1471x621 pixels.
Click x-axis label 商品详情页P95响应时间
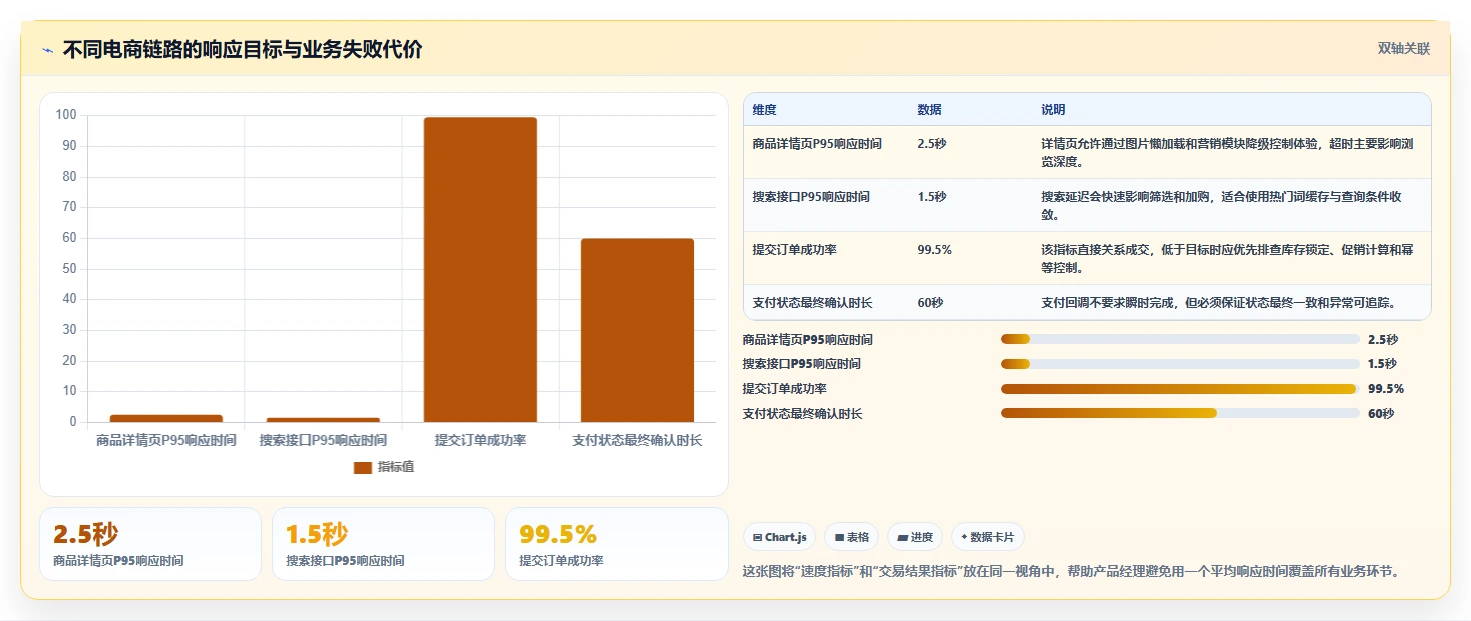click(x=166, y=440)
